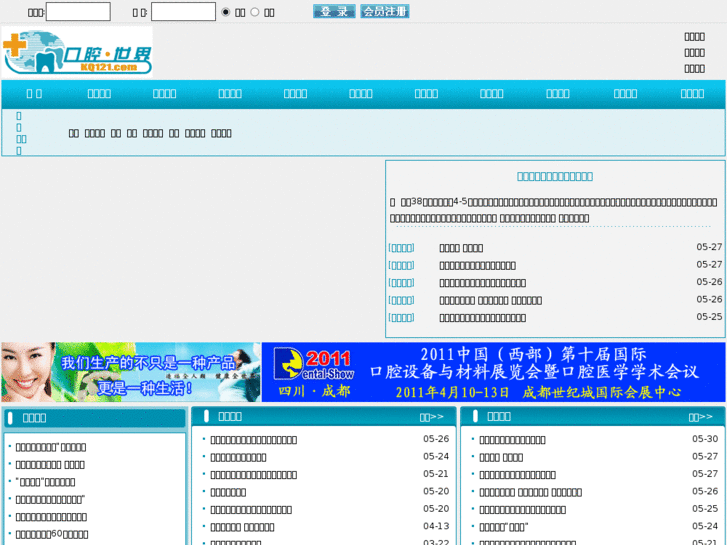
Task: Select the currently checked login type radio button
Action: 226,12
